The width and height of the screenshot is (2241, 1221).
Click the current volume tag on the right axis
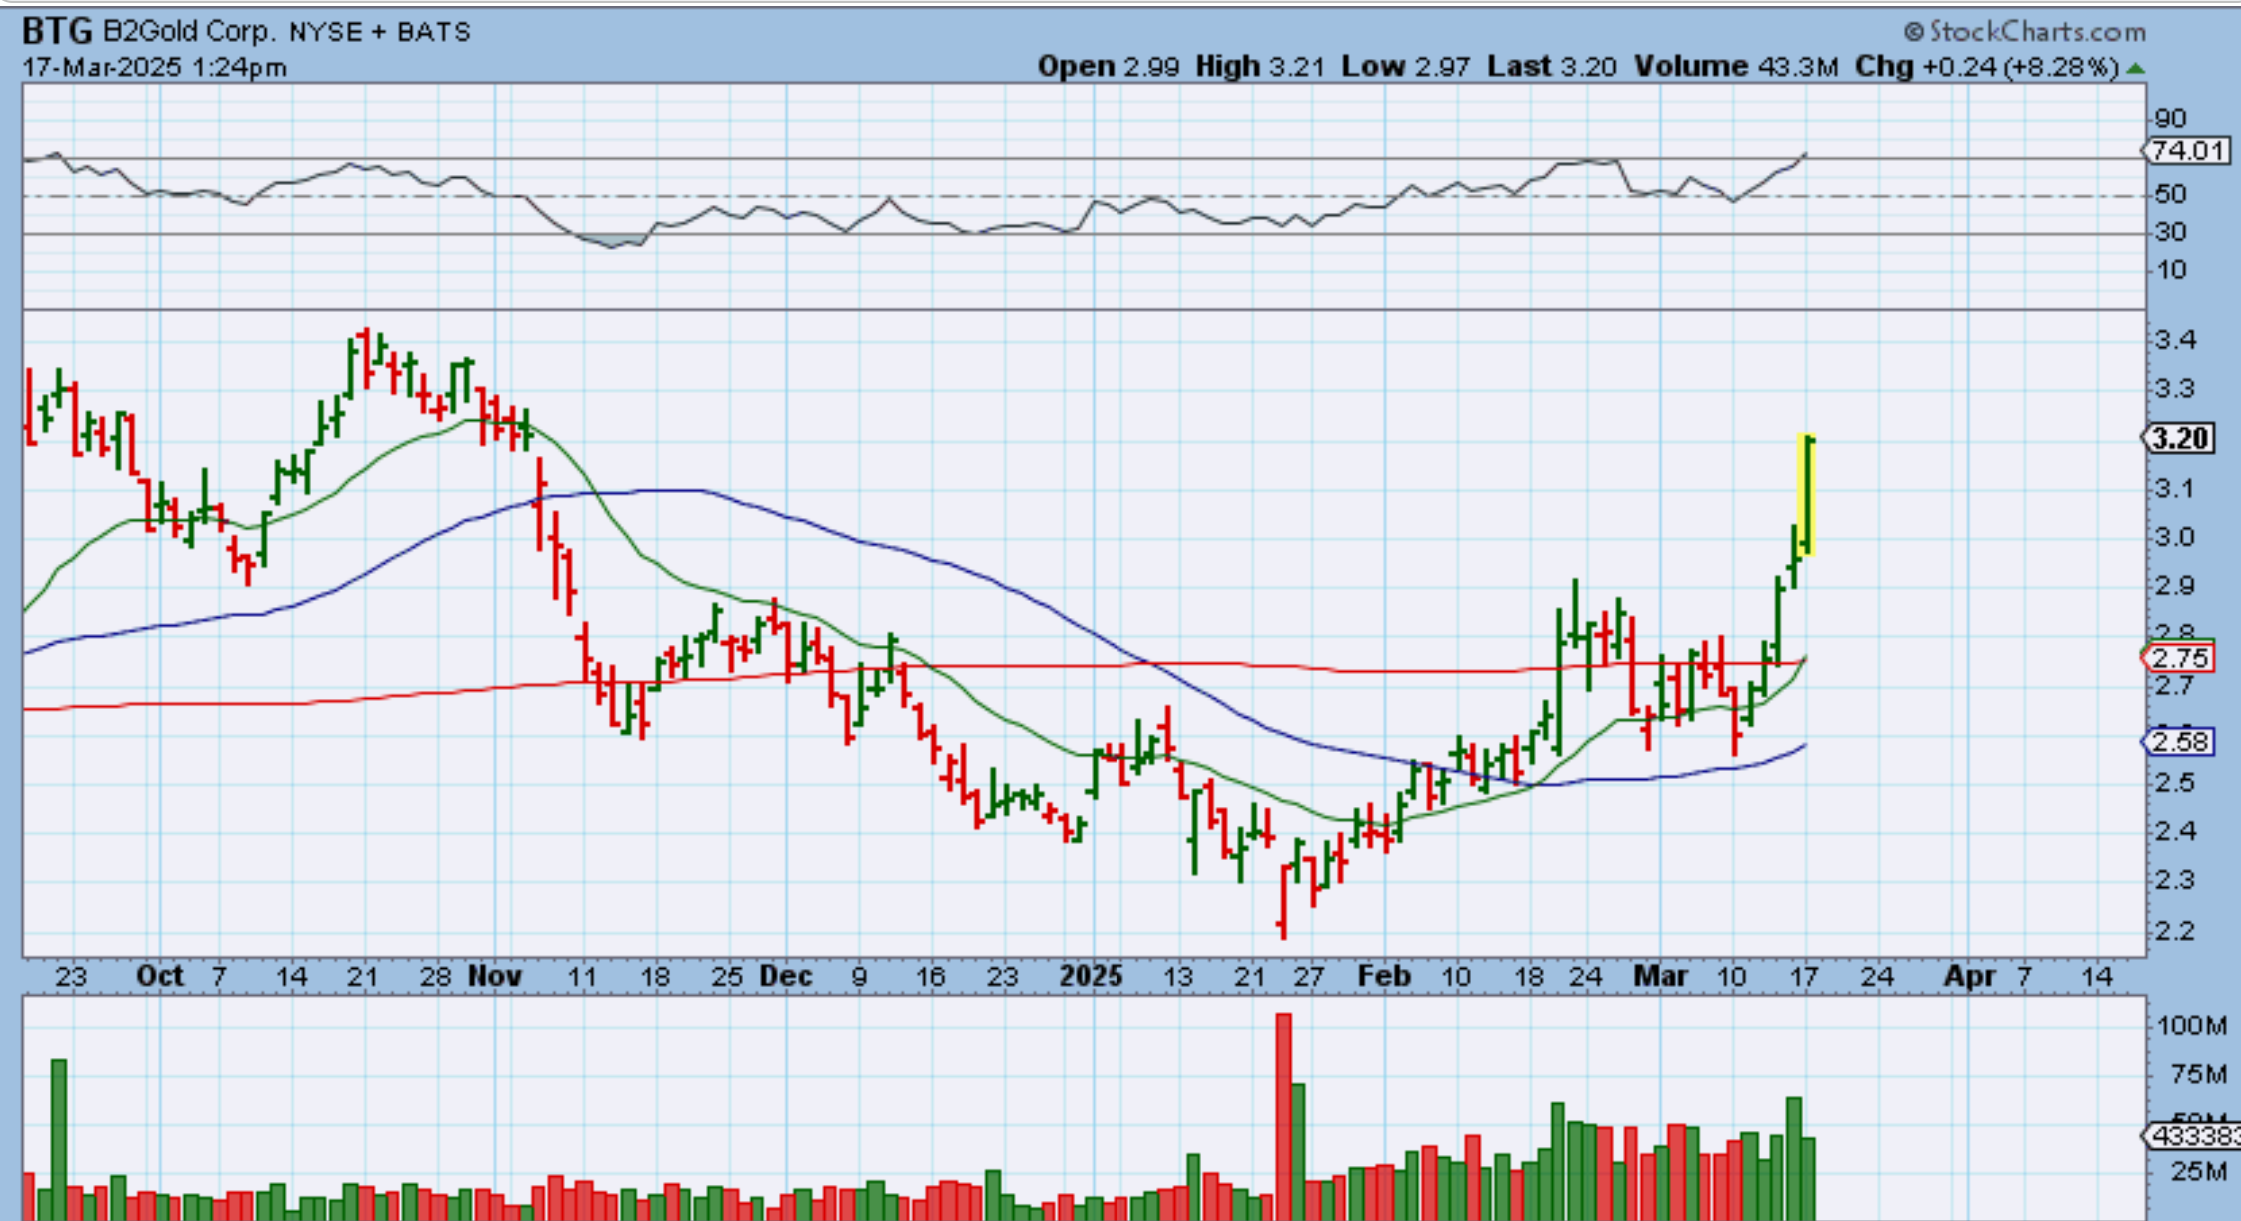click(2192, 1136)
